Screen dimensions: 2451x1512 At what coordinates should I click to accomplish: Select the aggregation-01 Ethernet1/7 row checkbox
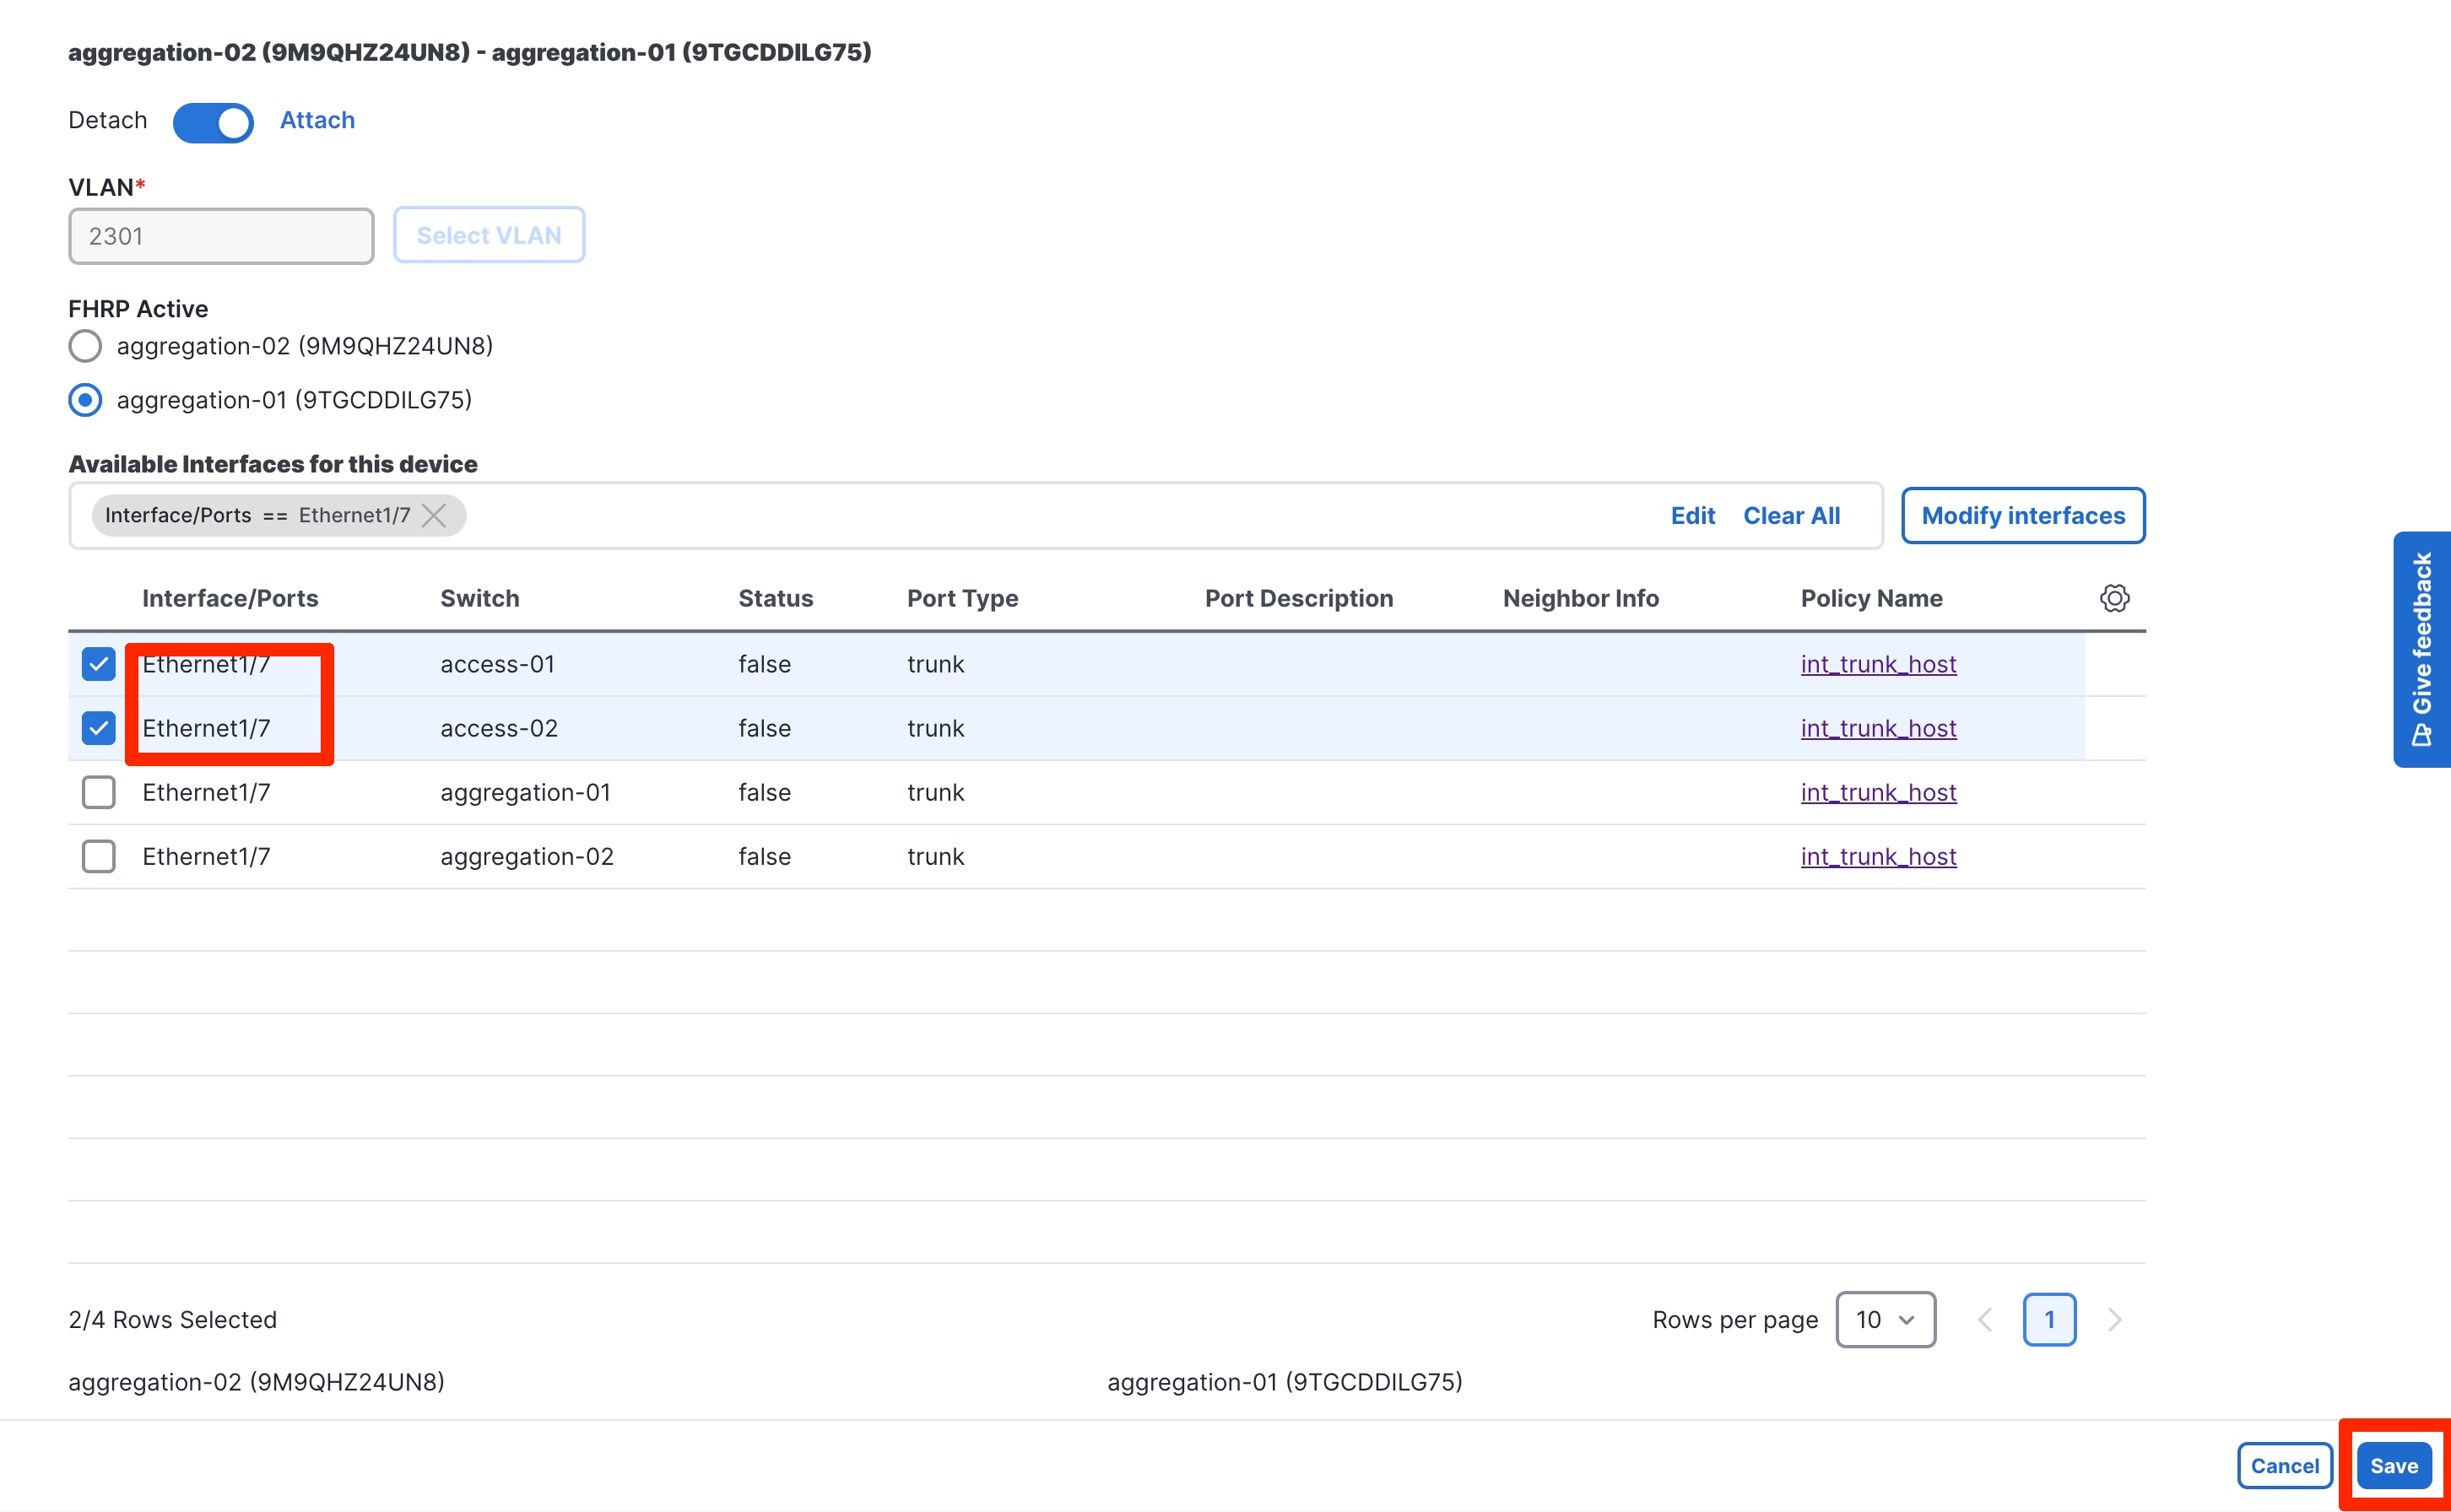[x=98, y=792]
